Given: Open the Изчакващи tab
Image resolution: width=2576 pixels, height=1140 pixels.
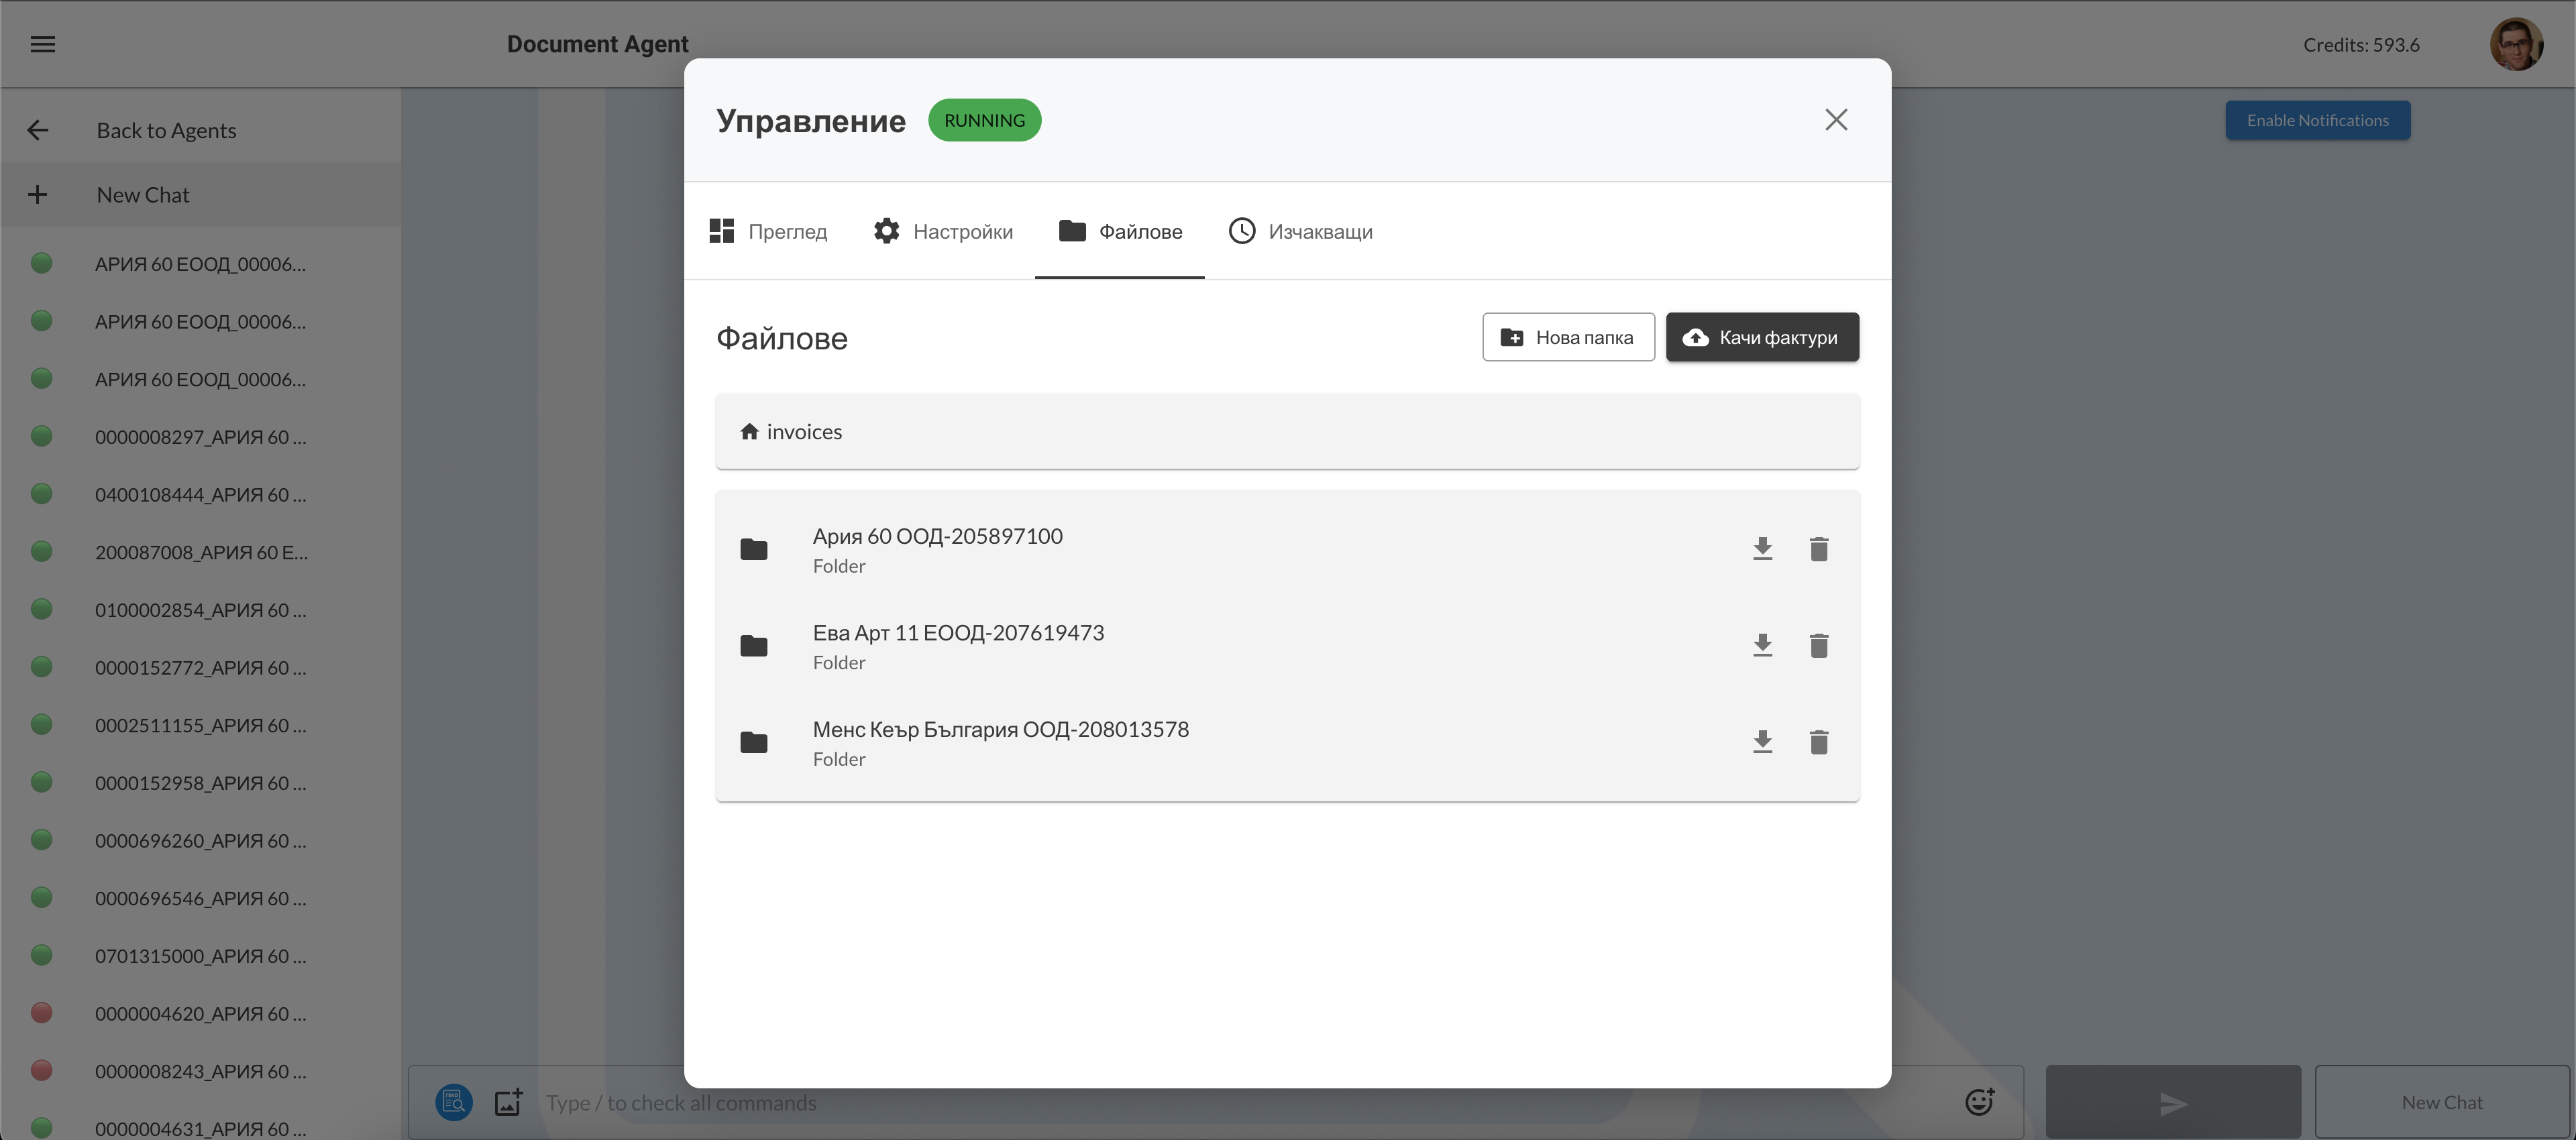Looking at the screenshot, I should click(1300, 232).
